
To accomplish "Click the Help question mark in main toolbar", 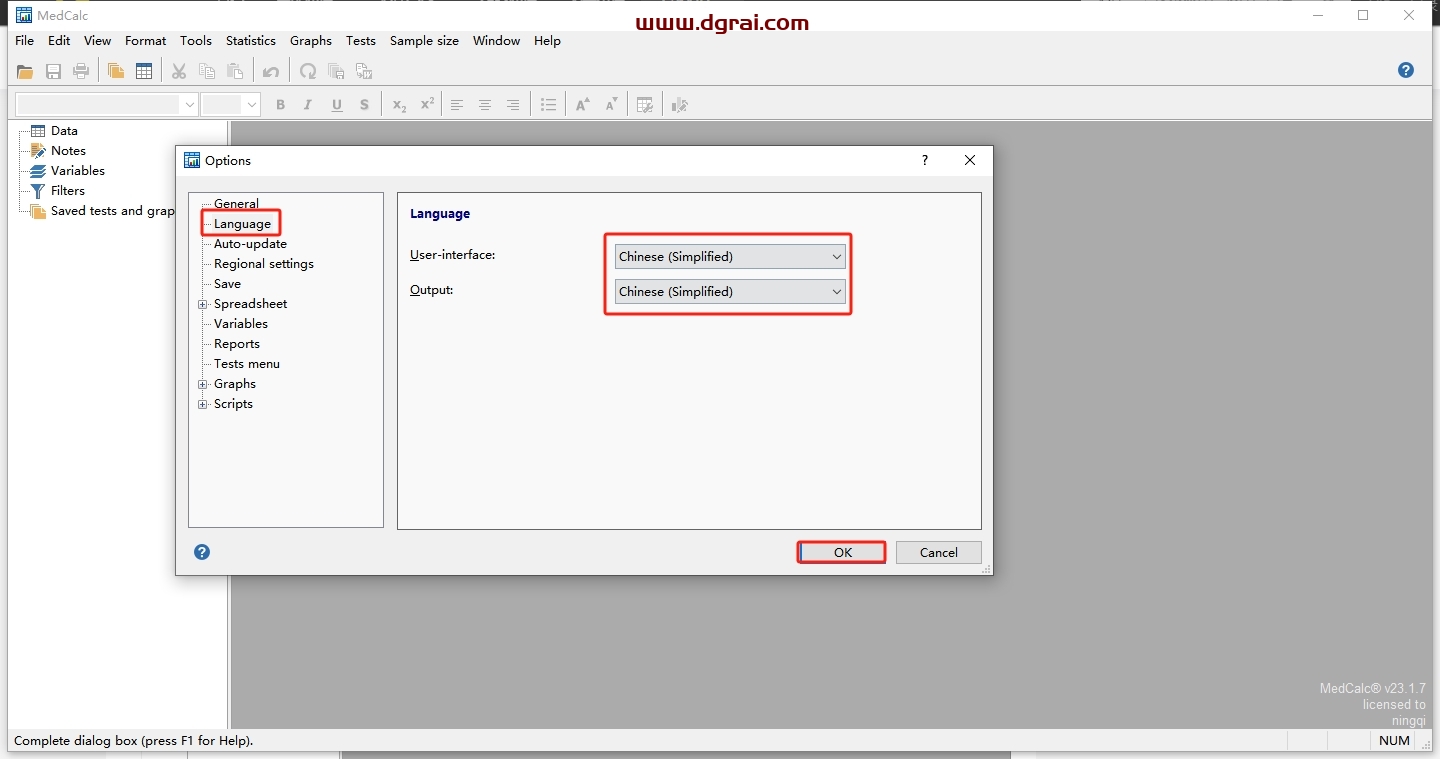I will point(1406,70).
